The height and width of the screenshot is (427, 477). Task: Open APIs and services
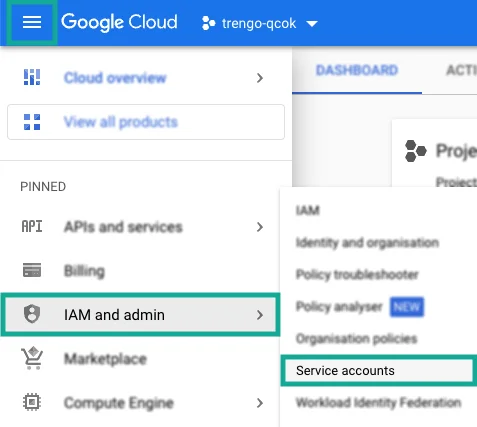[140, 227]
